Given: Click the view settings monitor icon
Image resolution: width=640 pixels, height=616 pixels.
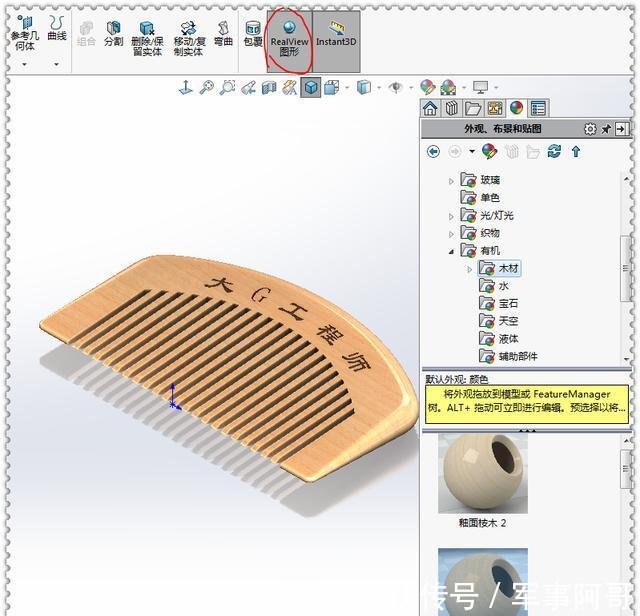Looking at the screenshot, I should click(x=480, y=87).
